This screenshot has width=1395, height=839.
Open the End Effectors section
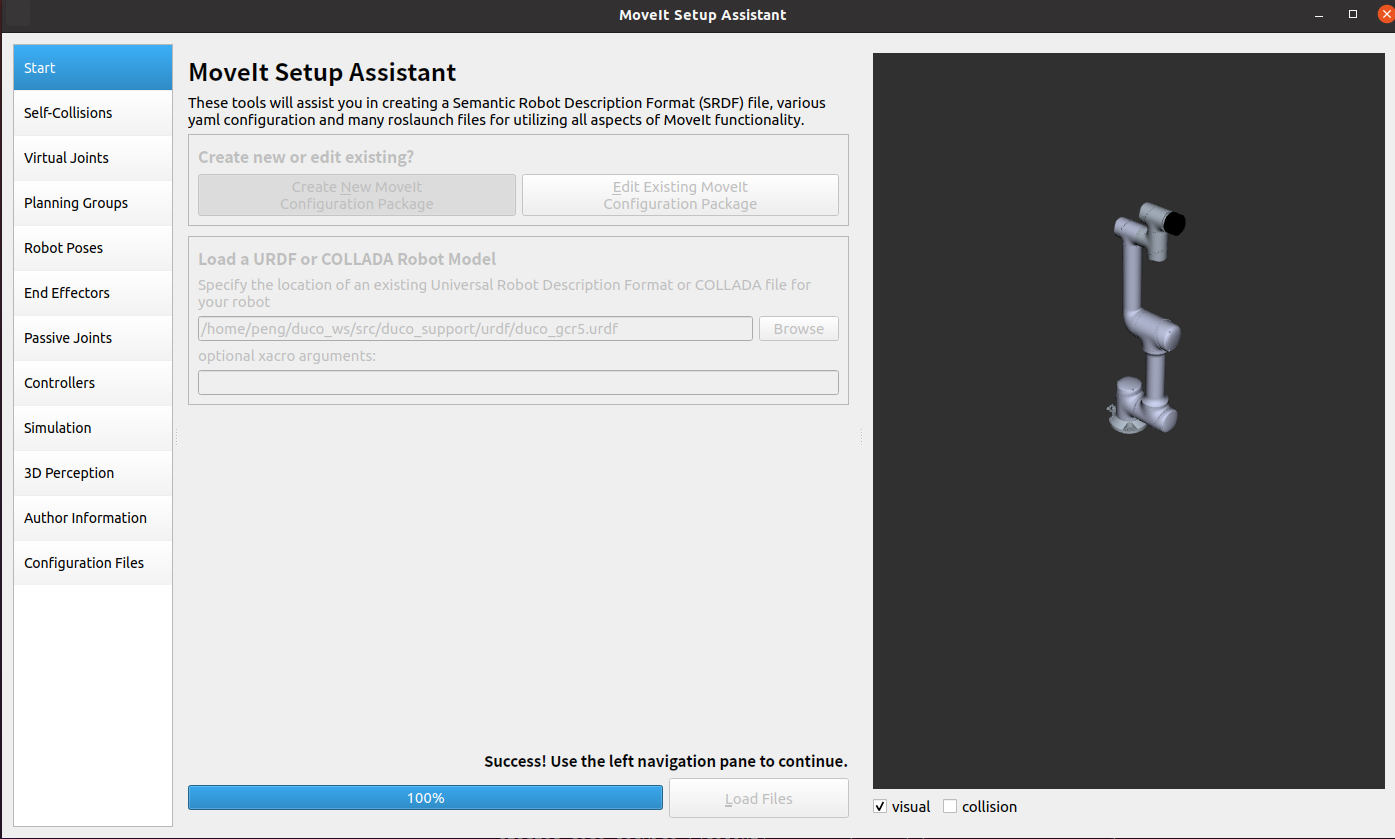[93, 293]
